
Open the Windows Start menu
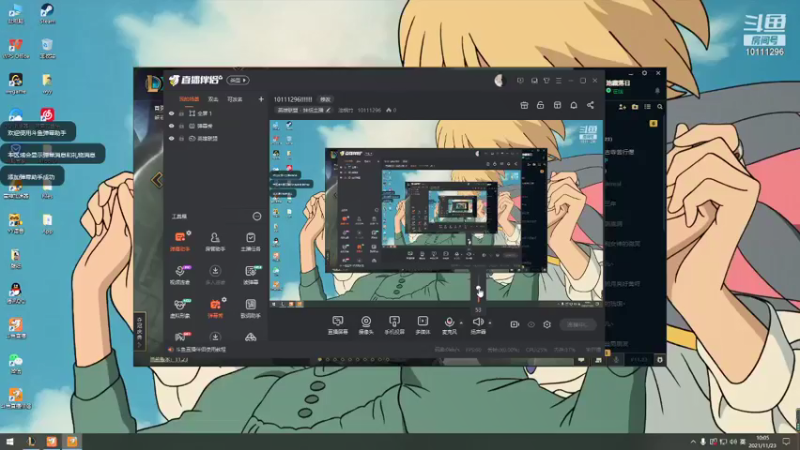10,441
